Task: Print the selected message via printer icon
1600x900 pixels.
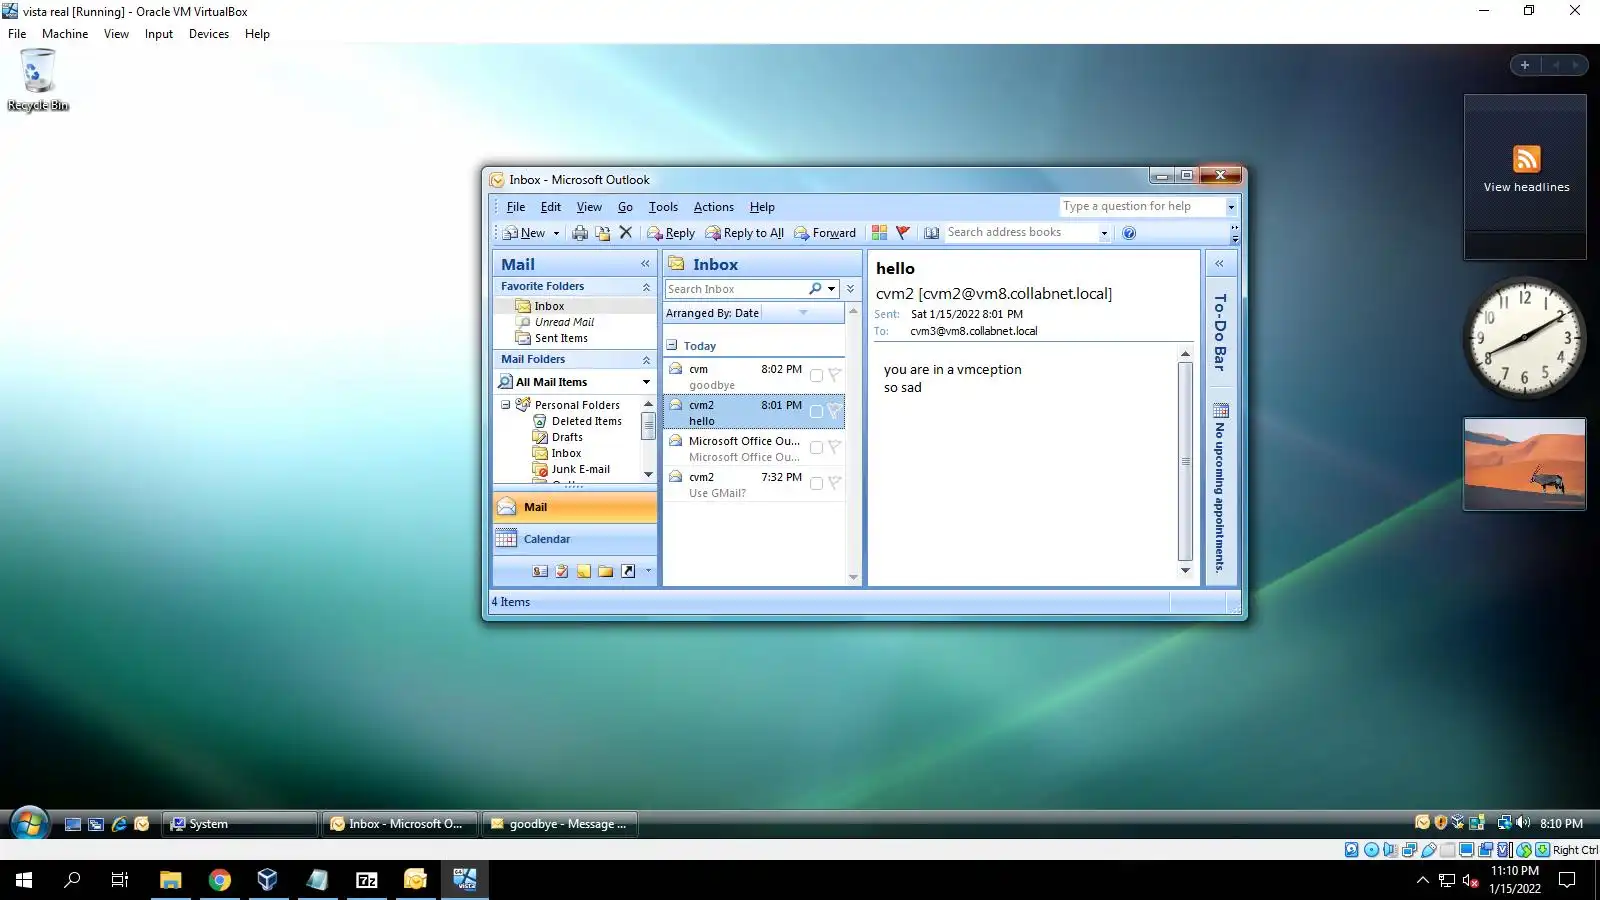Action: click(580, 233)
